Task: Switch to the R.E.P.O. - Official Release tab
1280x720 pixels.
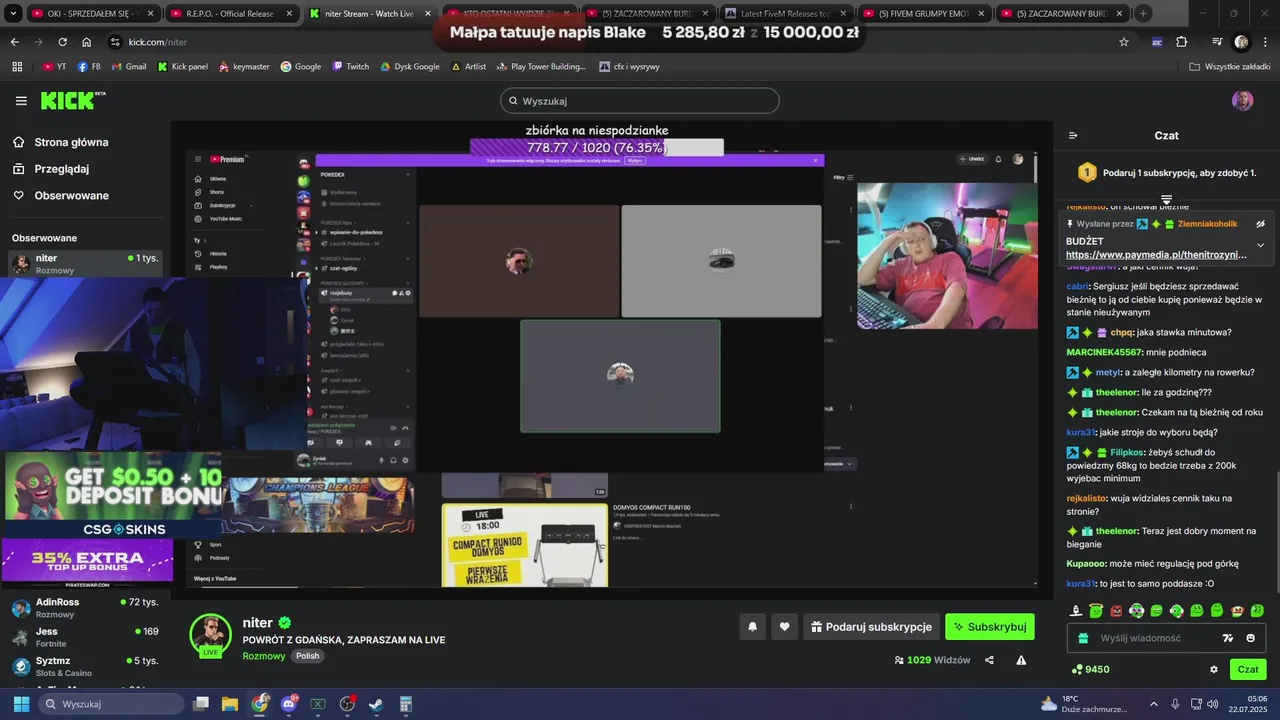Action: coord(231,13)
